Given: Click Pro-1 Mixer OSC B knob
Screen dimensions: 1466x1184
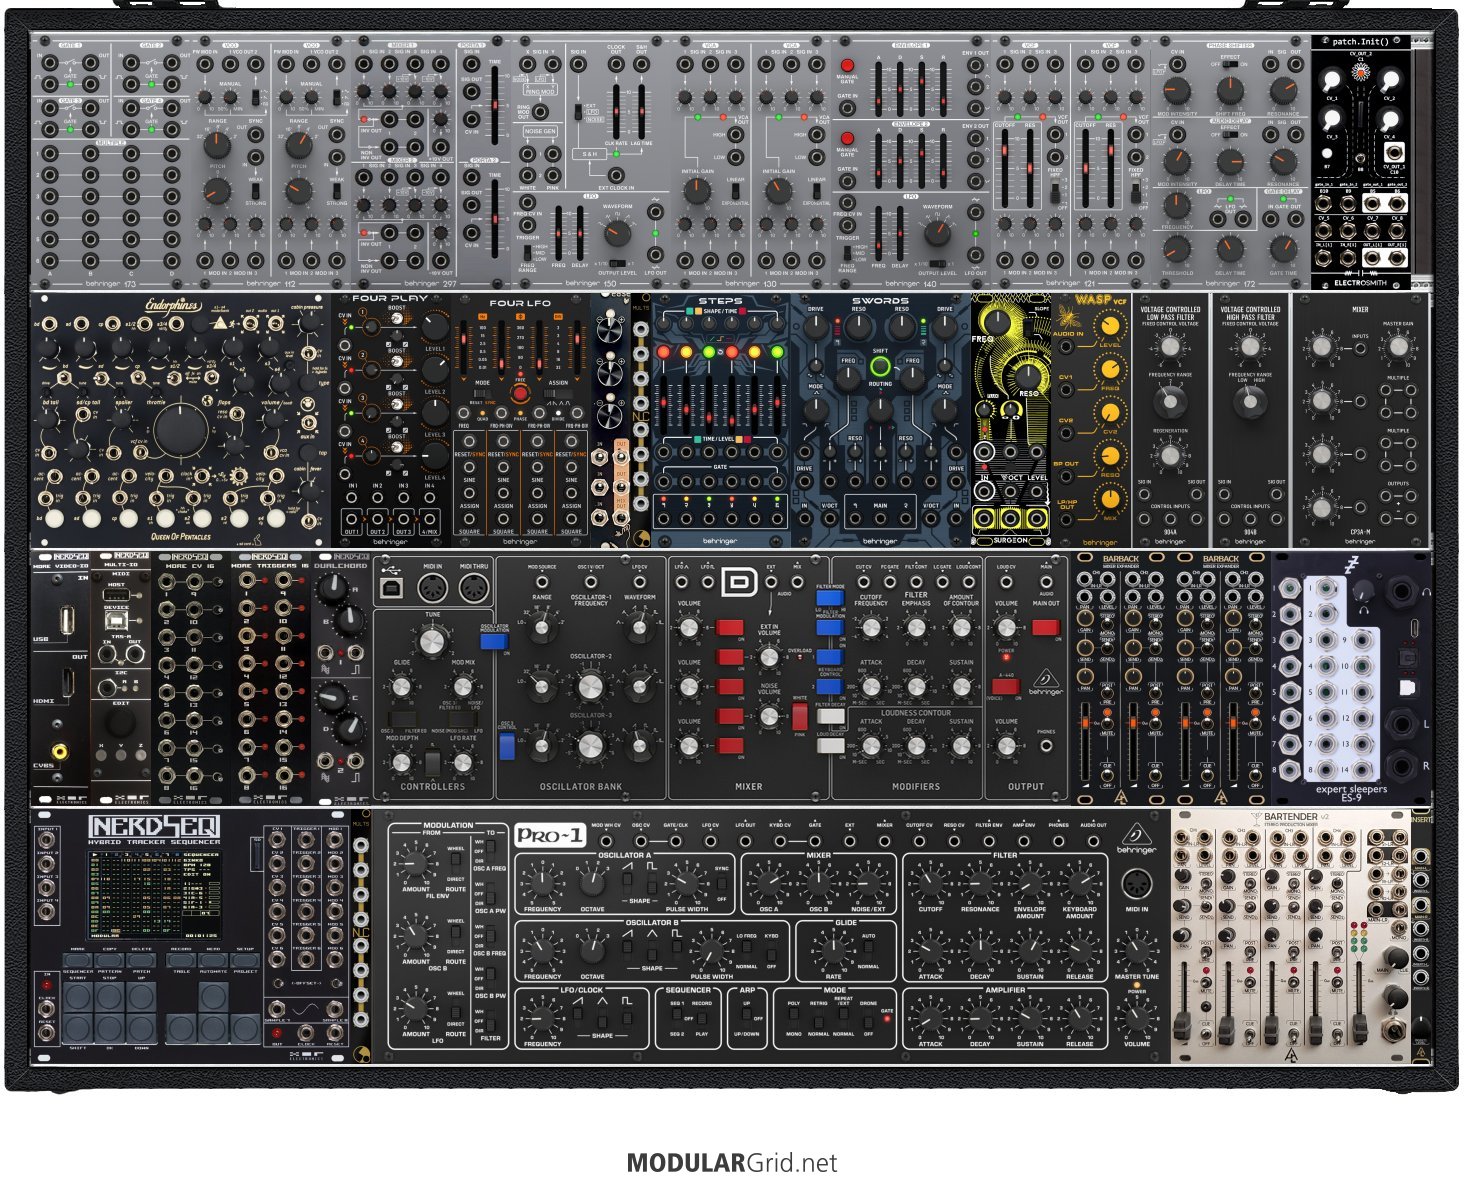Looking at the screenshot, I should 818,882.
